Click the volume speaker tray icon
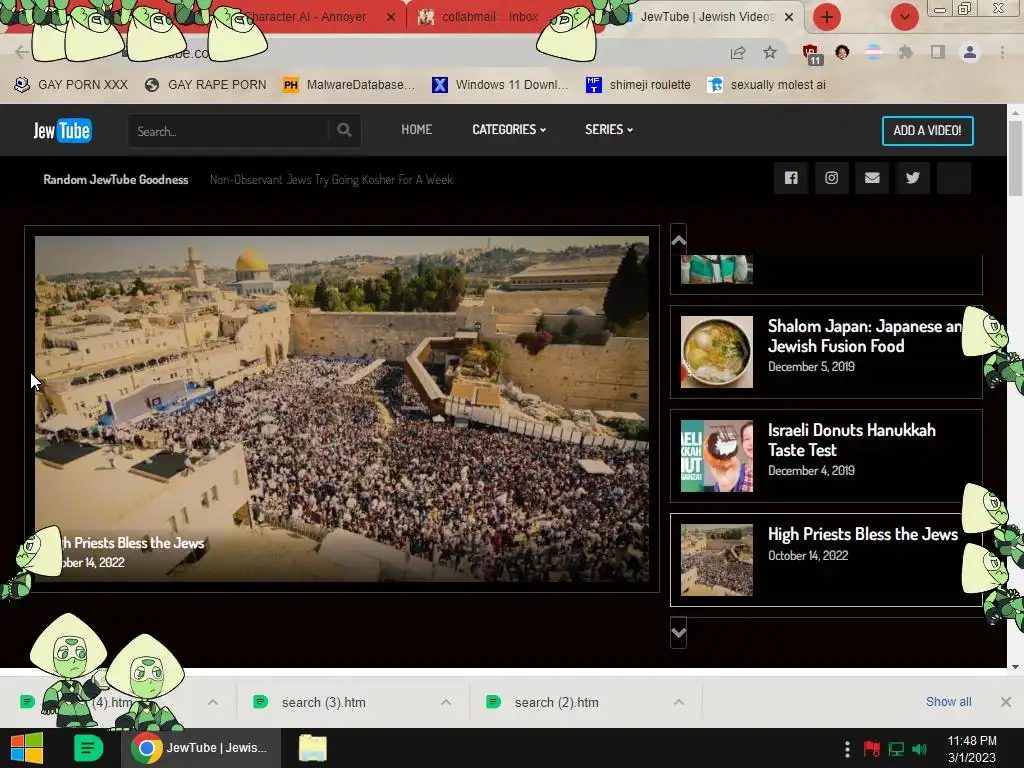The width and height of the screenshot is (1024, 768). (x=920, y=749)
